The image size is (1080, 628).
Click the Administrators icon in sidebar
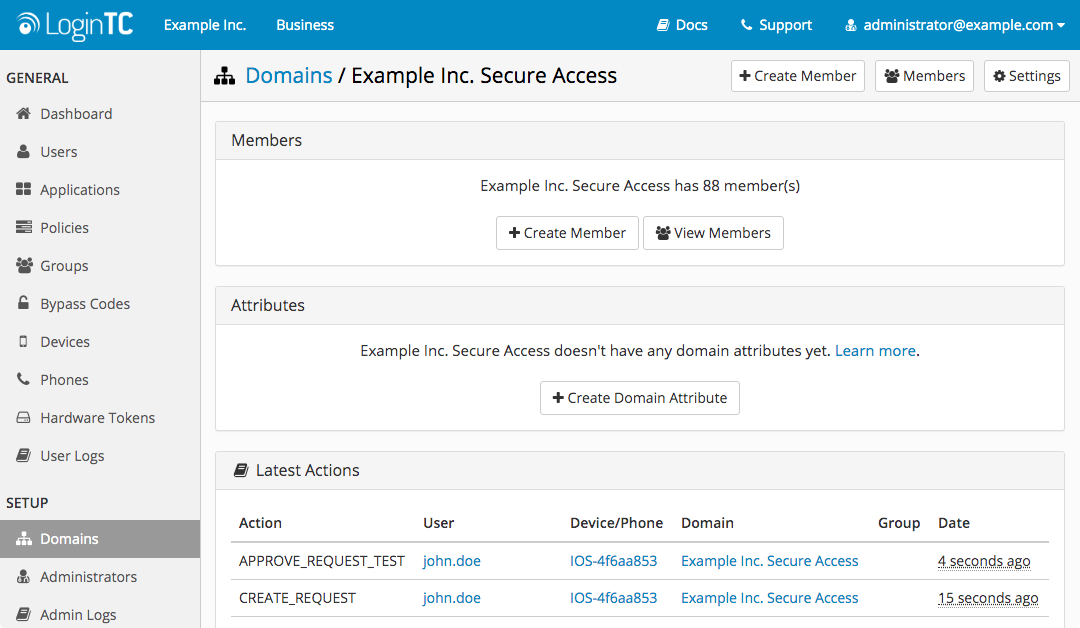click(x=23, y=576)
